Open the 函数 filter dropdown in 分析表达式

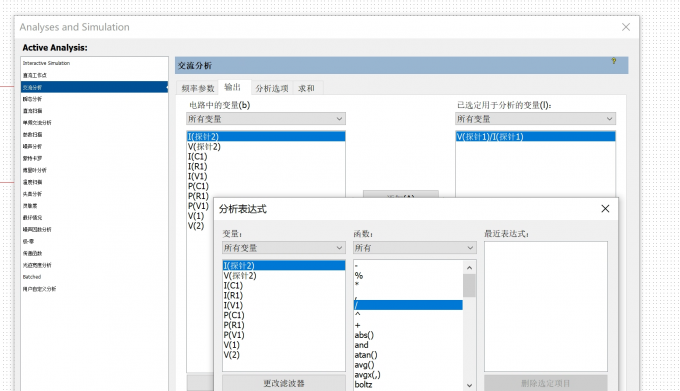(415, 248)
